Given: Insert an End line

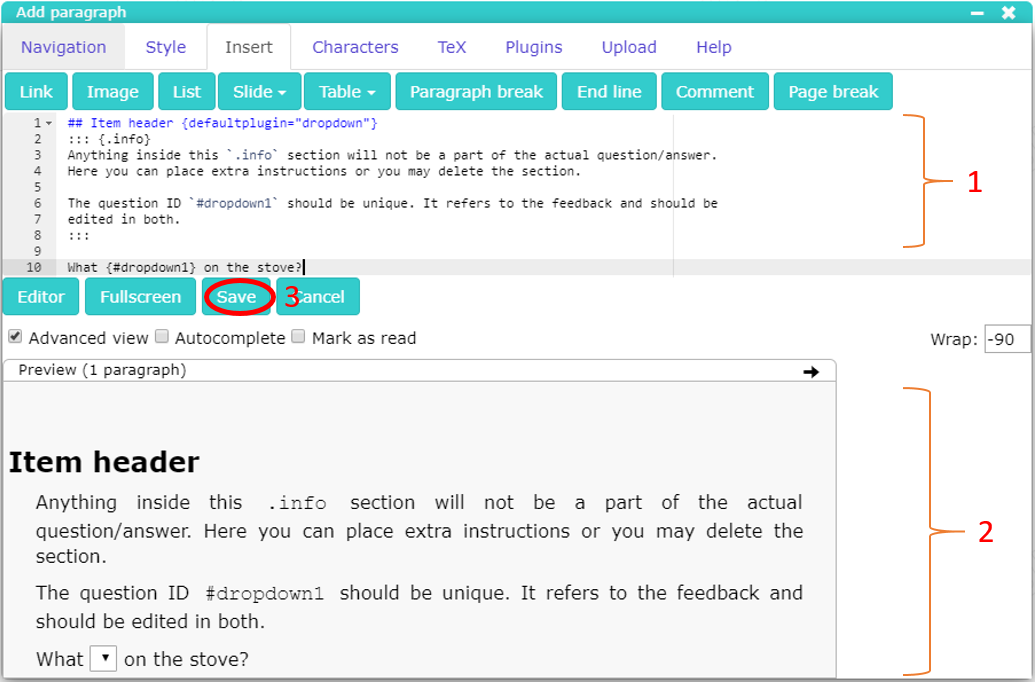Looking at the screenshot, I should coord(609,92).
